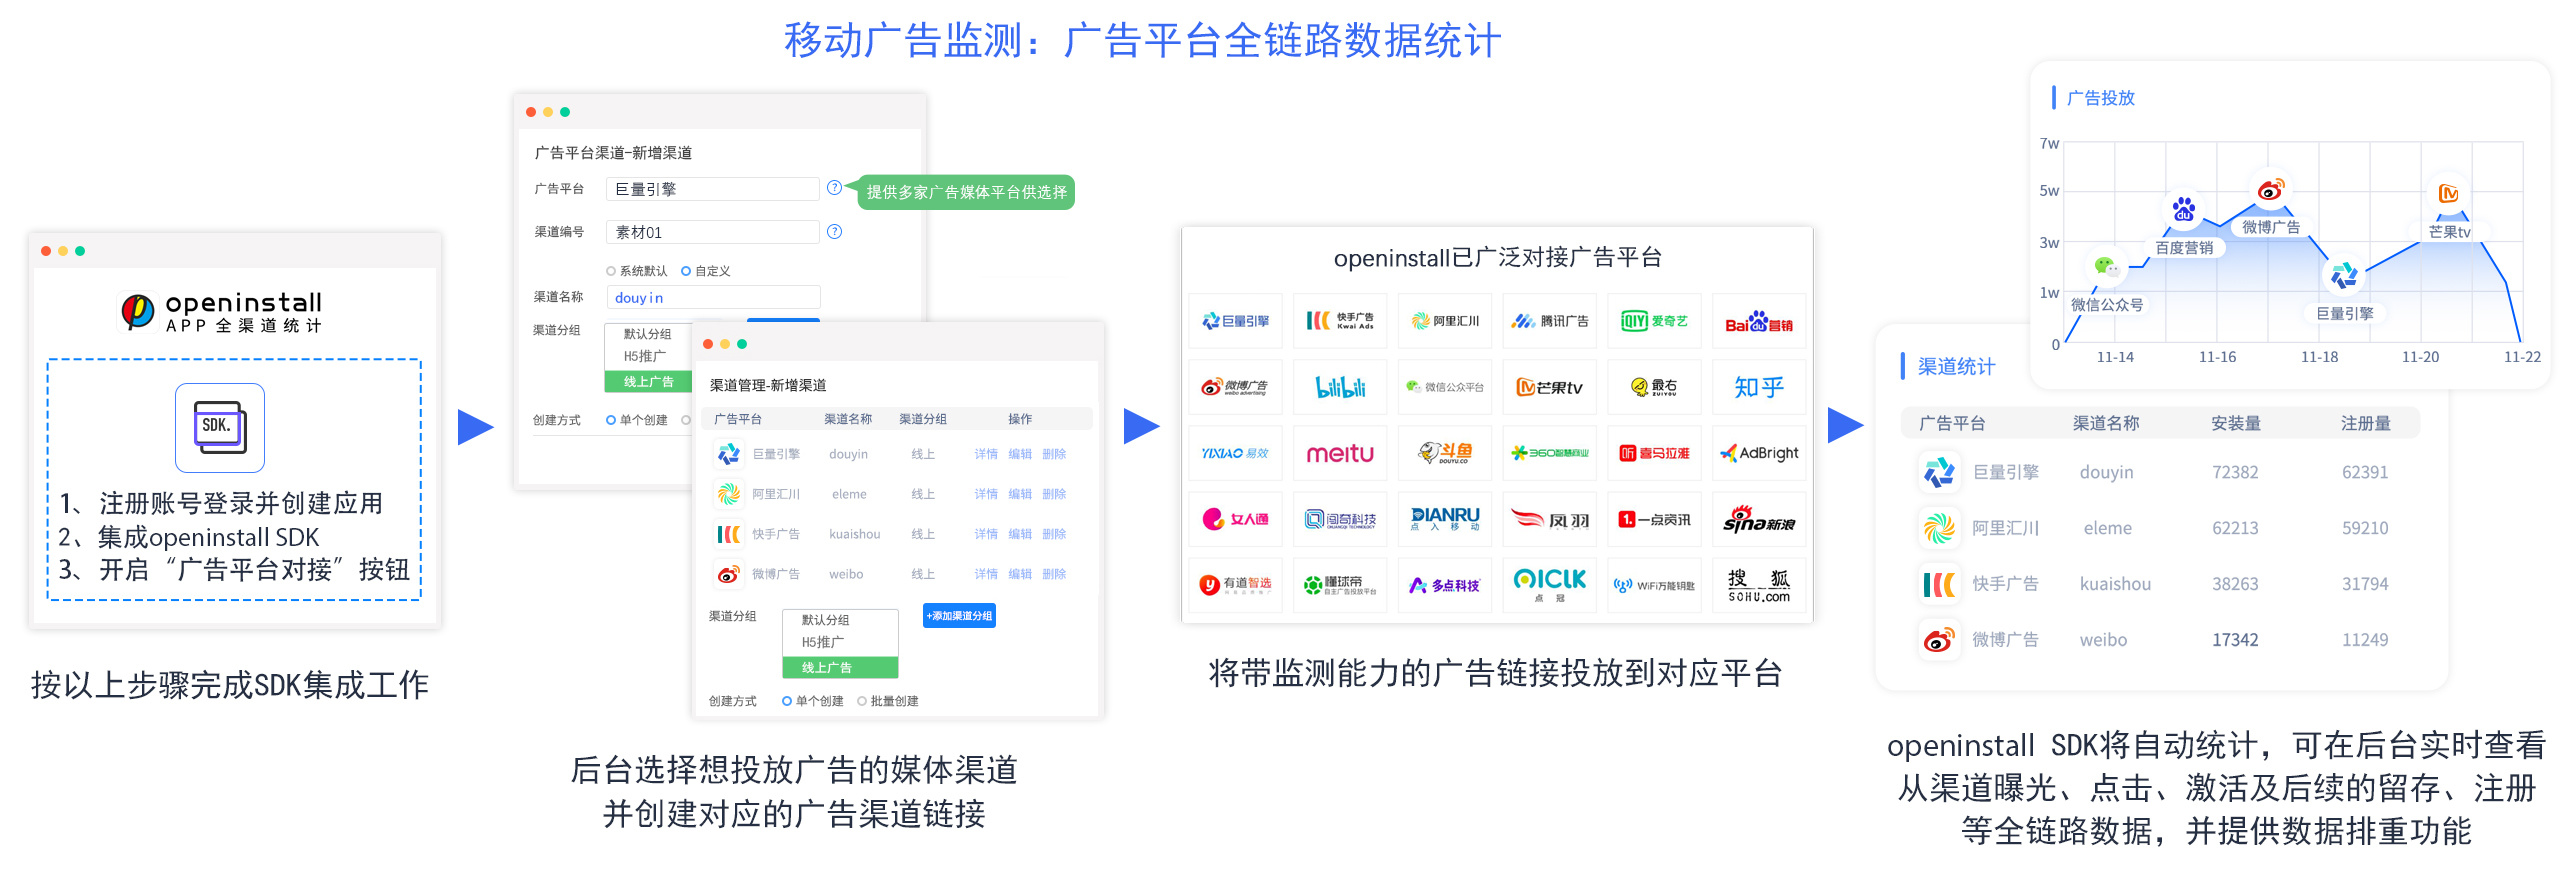Click the 知乎 logo tile
Viewport: 2573px width, 873px height.
click(x=1759, y=387)
